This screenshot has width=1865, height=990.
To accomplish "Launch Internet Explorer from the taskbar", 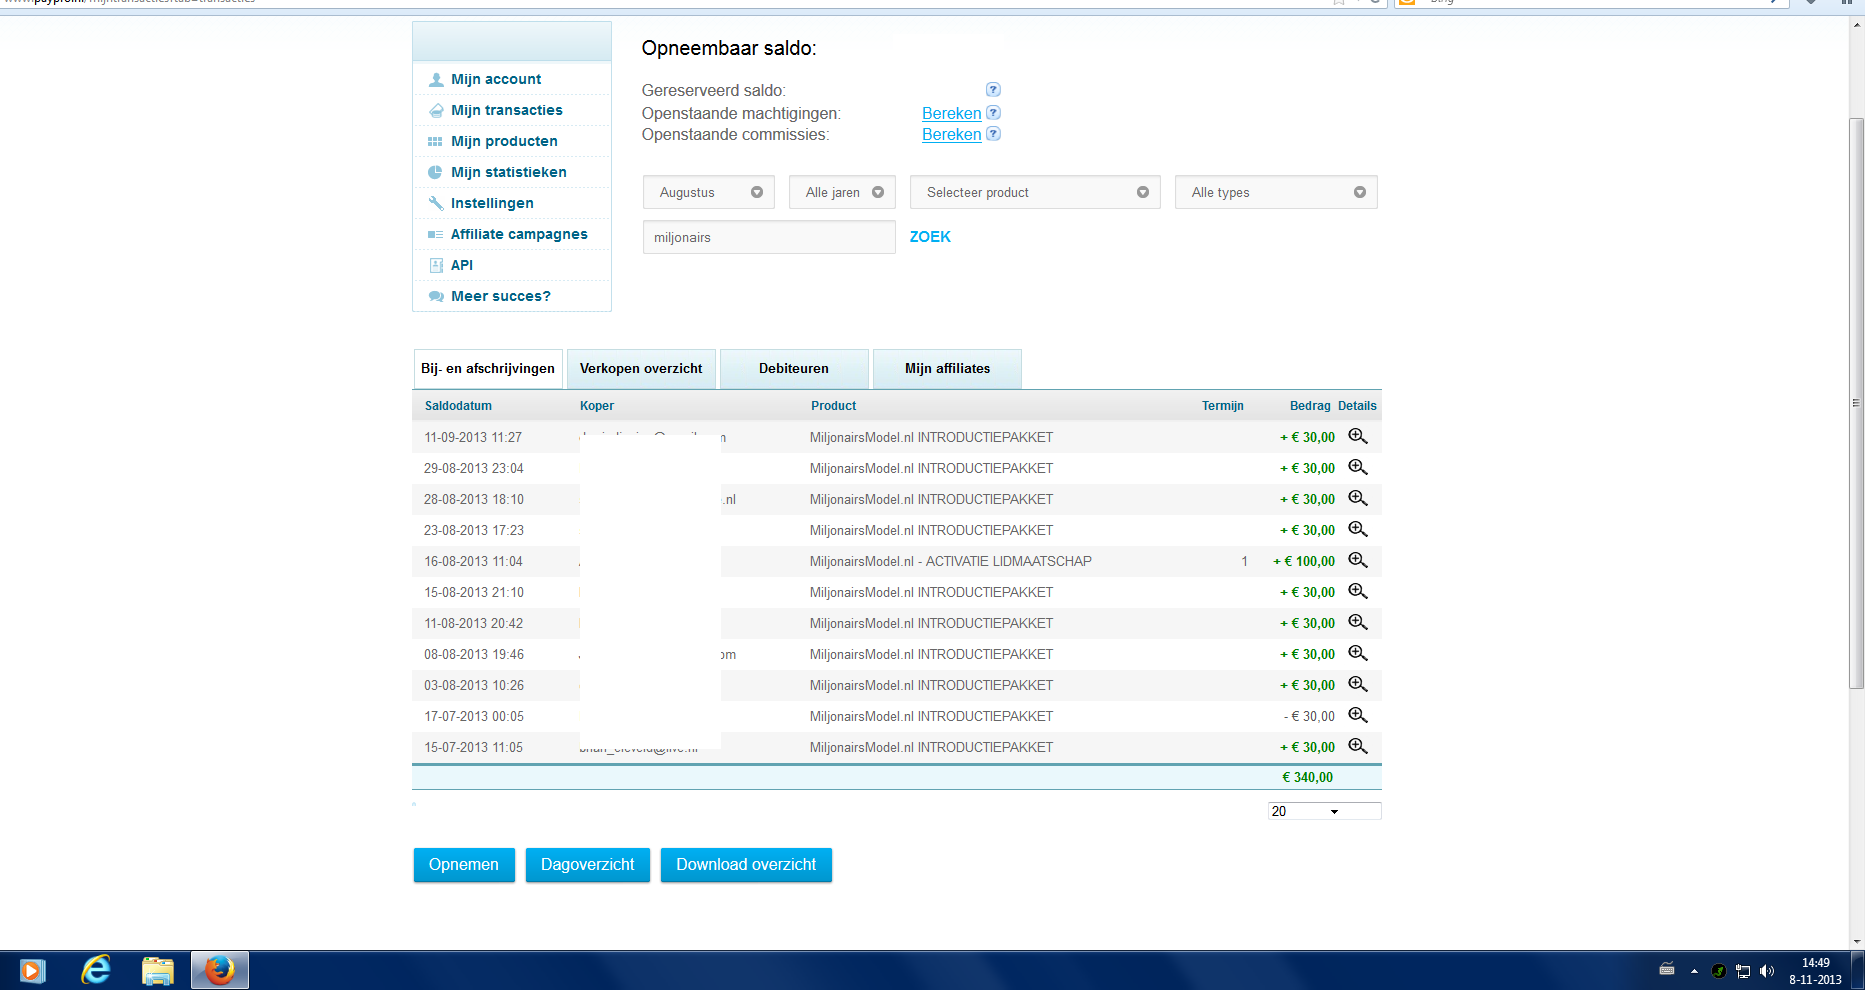I will pos(95,970).
